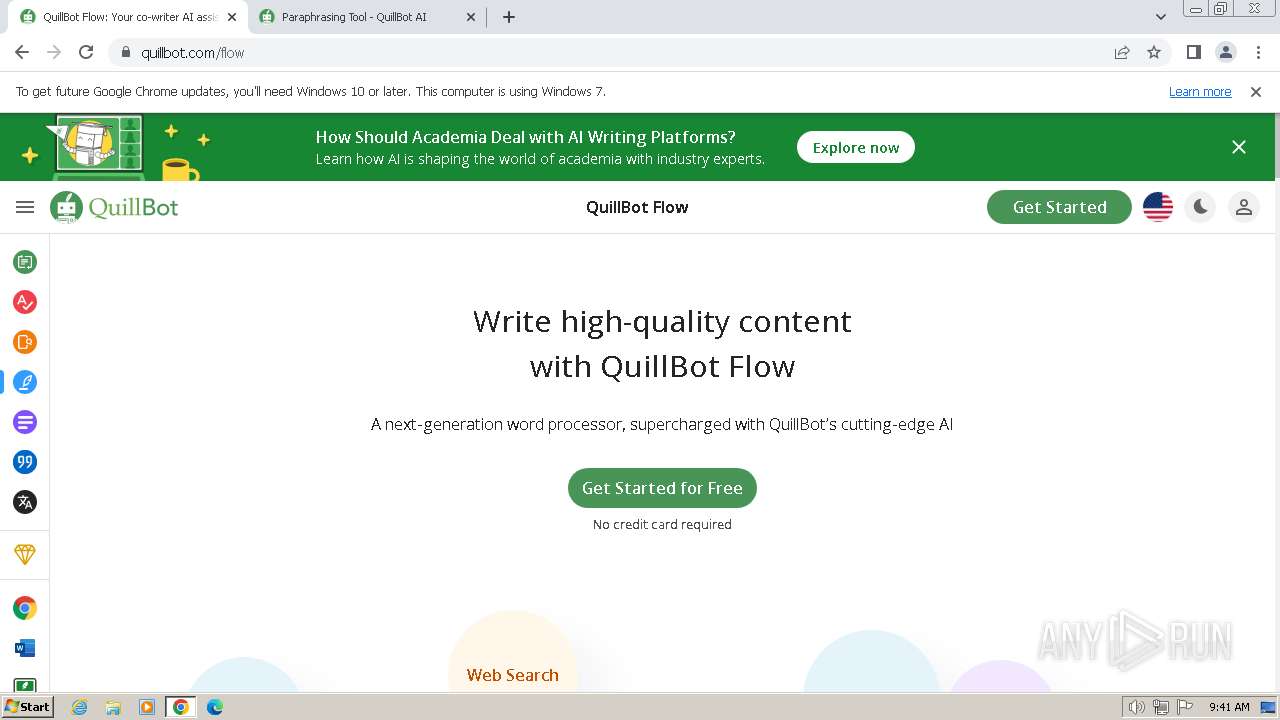Click the green Get Started button
This screenshot has height=720, width=1280.
coord(1059,207)
